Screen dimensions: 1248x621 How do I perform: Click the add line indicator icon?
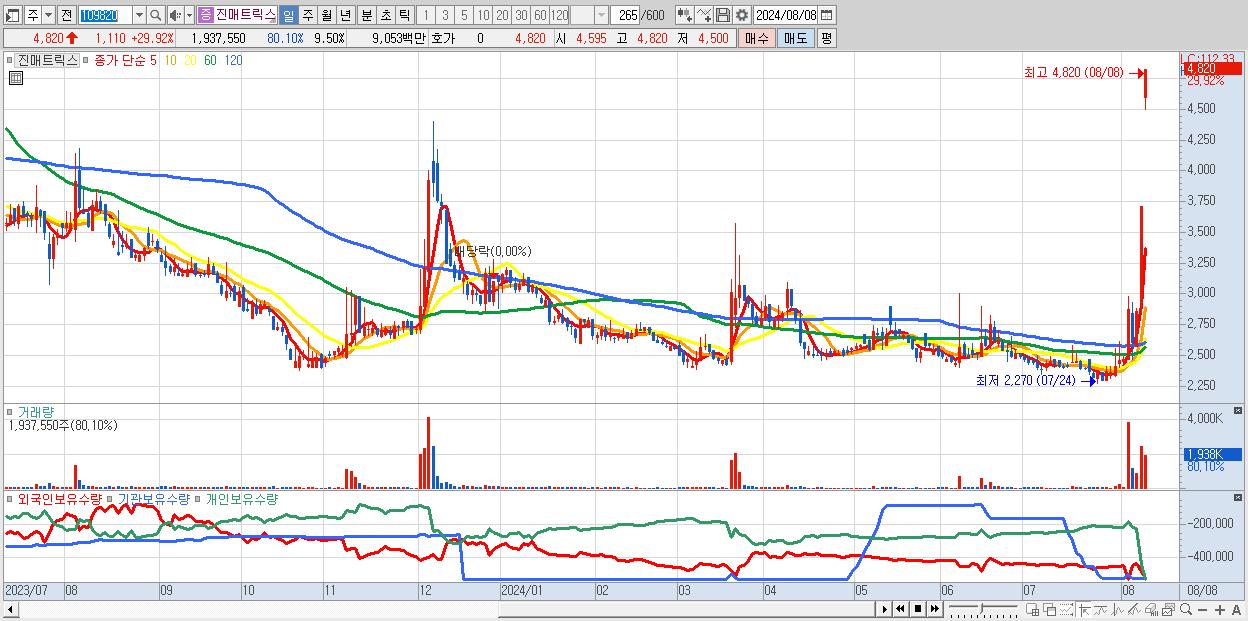pyautogui.click(x=704, y=15)
